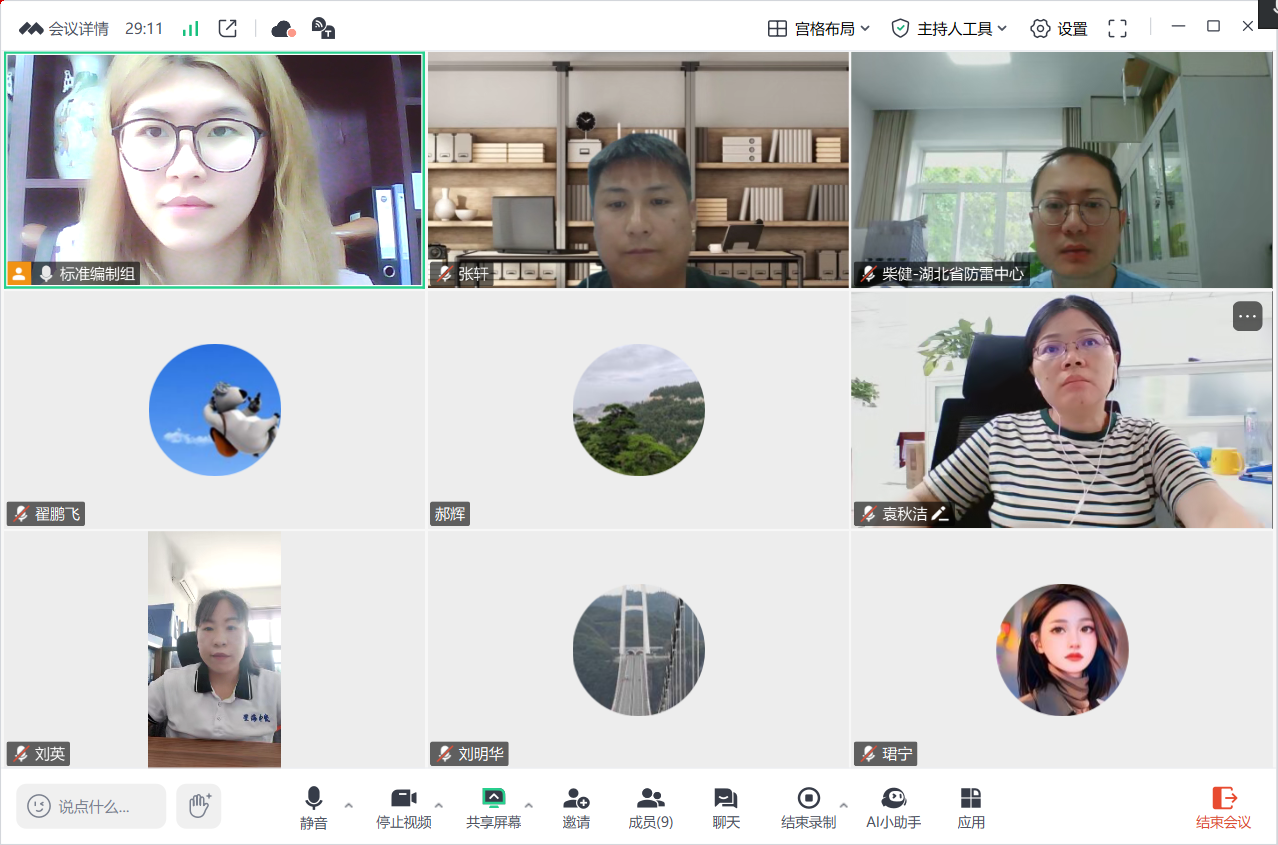Show the 成员(9) participants list
Screen dimensions: 1278x845
[x=650, y=807]
